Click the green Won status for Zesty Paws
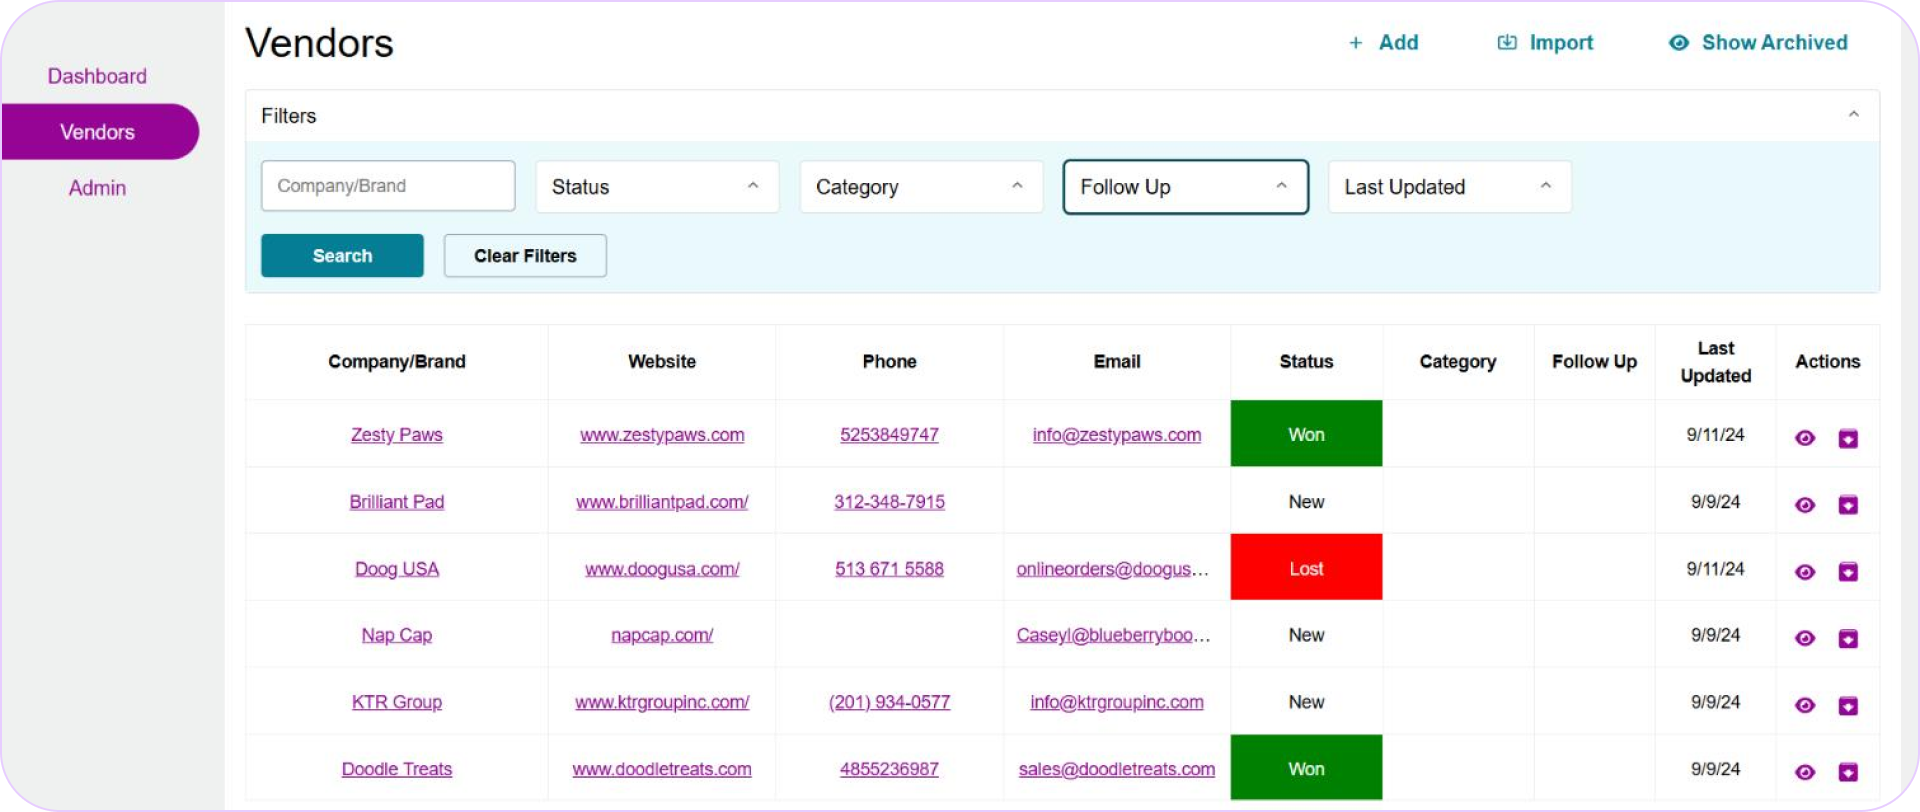 [1306, 434]
